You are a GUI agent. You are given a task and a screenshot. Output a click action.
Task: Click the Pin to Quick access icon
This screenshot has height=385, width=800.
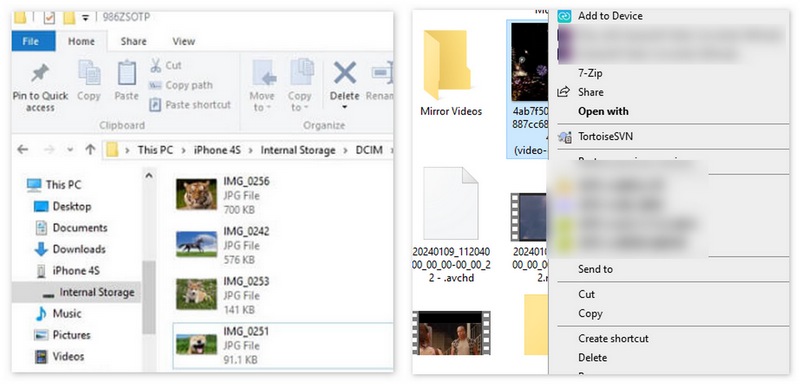pyautogui.click(x=40, y=74)
